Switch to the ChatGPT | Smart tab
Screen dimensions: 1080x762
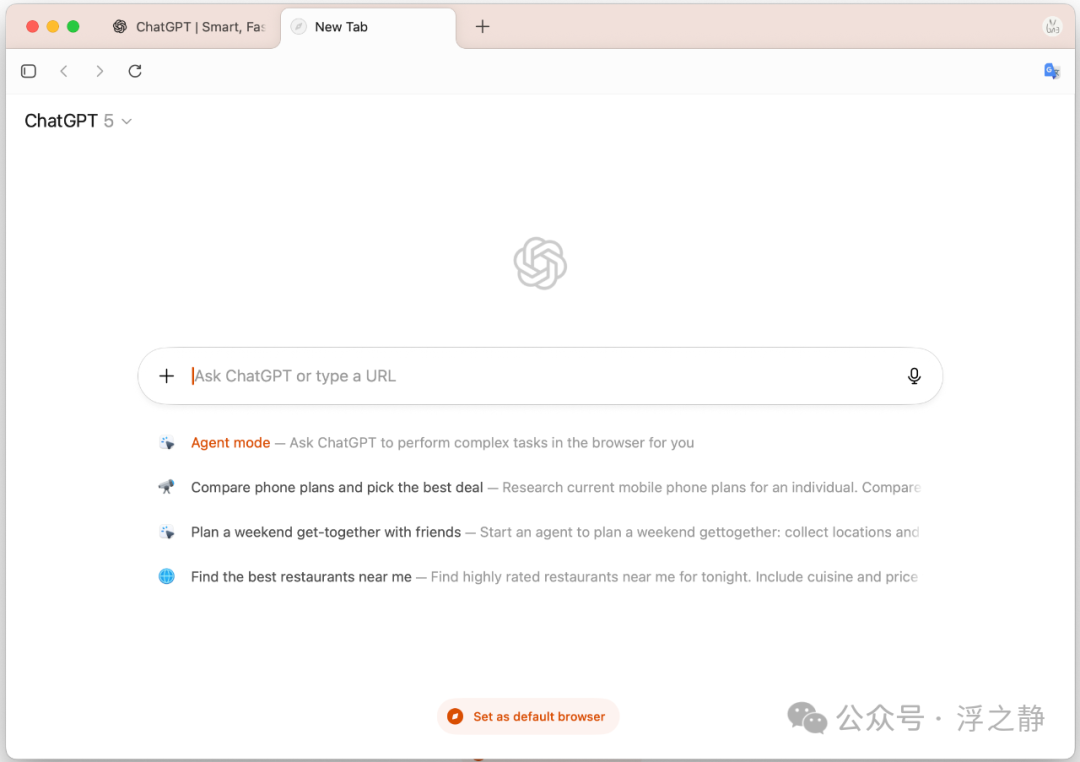coord(189,27)
